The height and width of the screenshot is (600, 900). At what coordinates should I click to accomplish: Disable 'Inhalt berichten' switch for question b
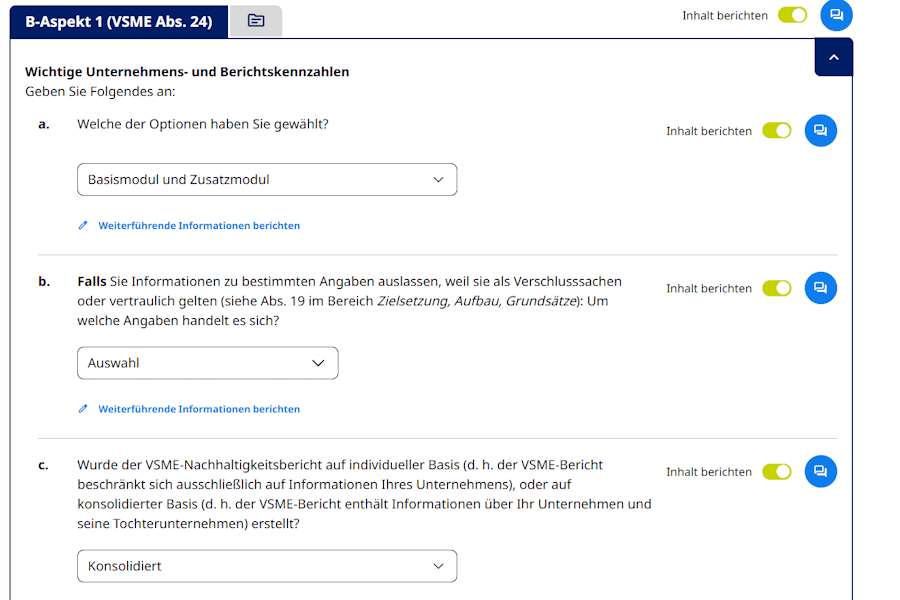pyautogui.click(x=777, y=288)
